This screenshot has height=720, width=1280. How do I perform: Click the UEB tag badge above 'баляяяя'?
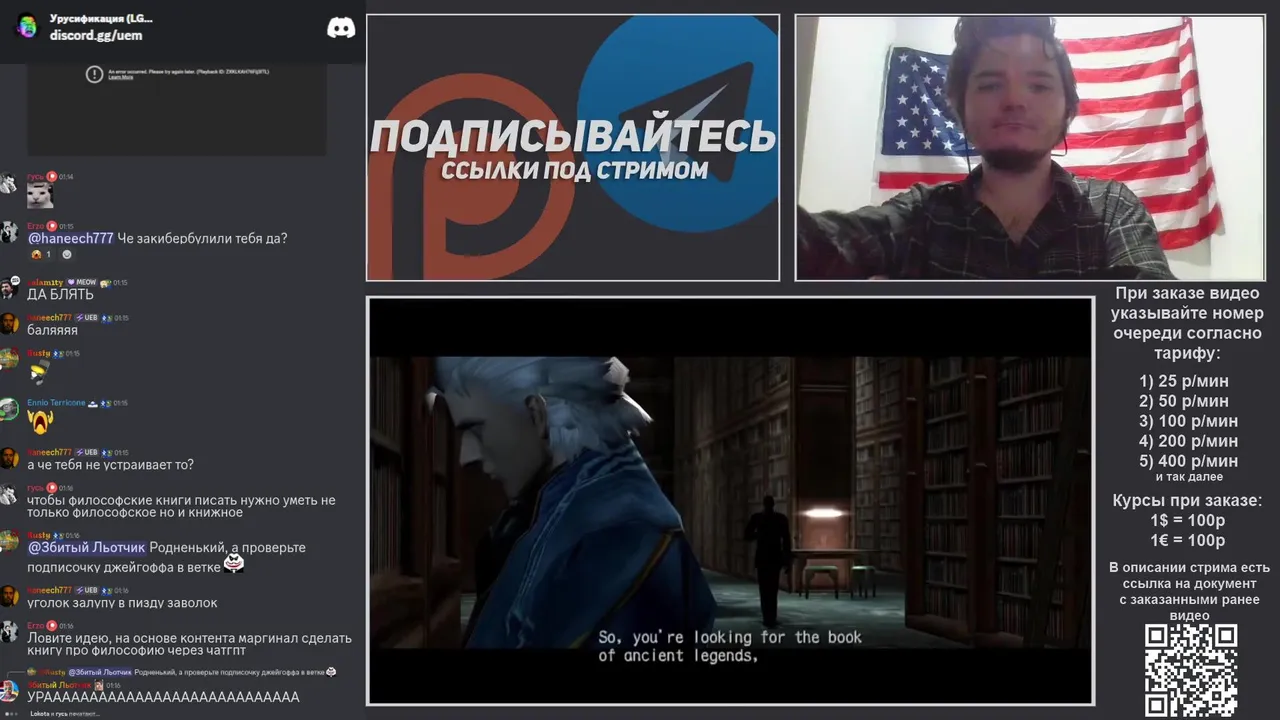(x=86, y=318)
